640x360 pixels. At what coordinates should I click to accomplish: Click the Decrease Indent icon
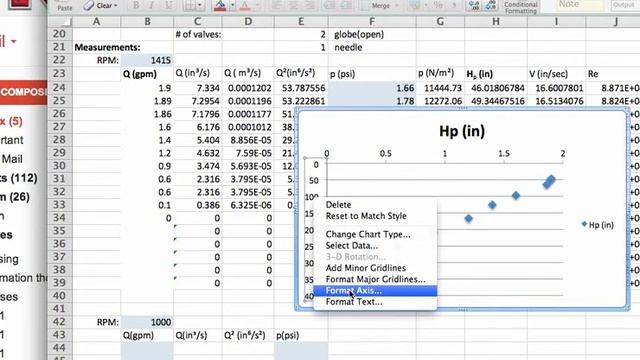(329, 6)
